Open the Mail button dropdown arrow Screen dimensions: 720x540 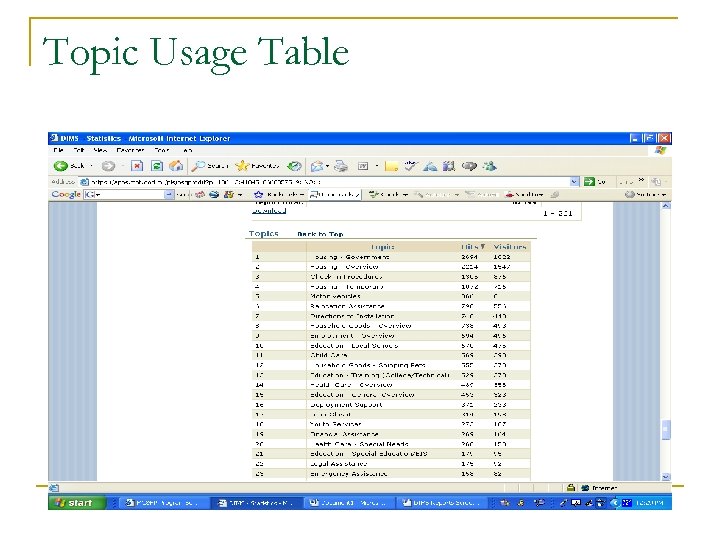(327, 166)
